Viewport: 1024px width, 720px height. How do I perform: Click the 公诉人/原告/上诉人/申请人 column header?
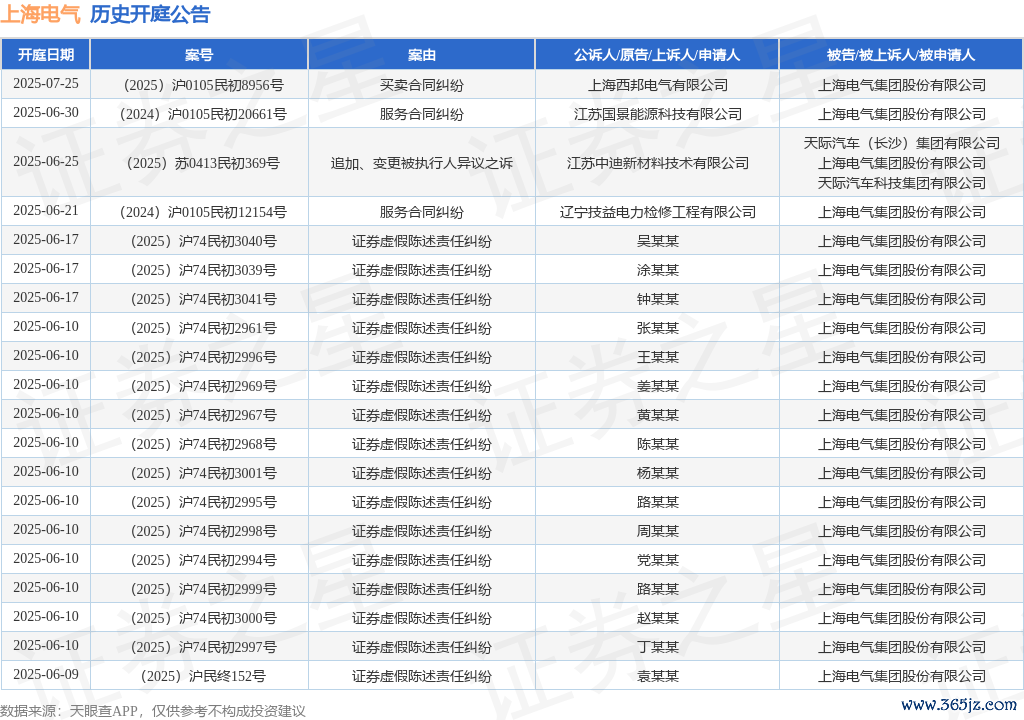657,55
